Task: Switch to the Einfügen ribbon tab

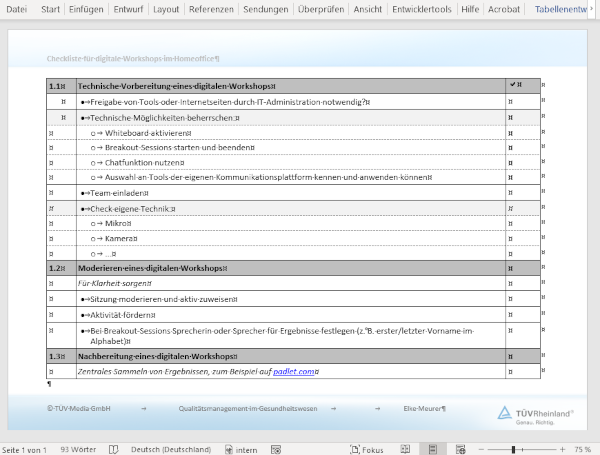Action: 87,8
